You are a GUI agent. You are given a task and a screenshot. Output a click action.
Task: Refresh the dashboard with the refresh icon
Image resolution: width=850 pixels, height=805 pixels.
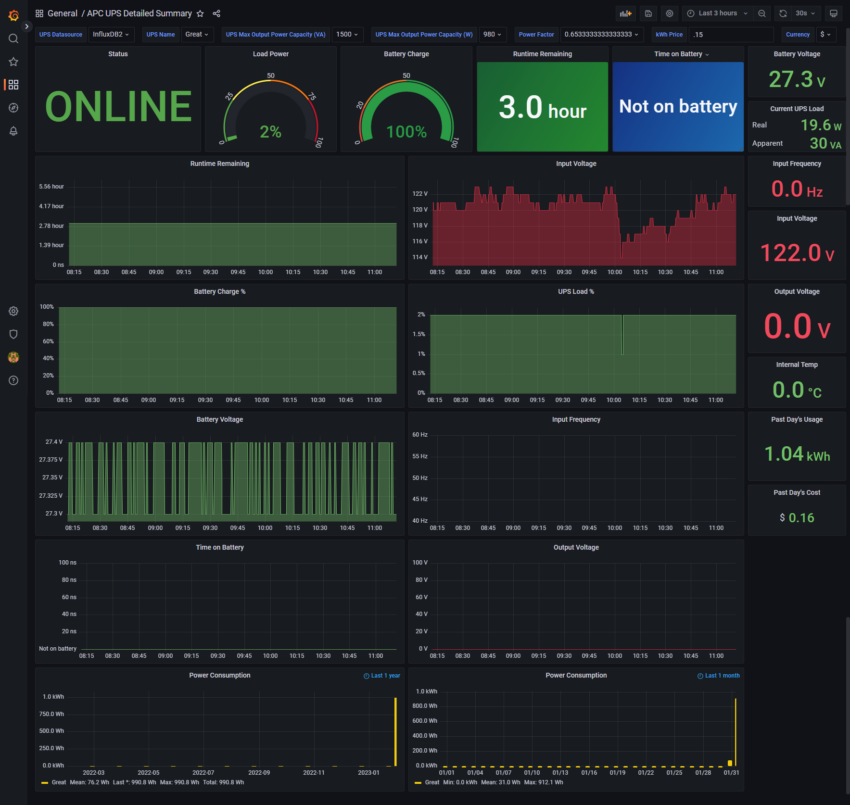click(783, 12)
